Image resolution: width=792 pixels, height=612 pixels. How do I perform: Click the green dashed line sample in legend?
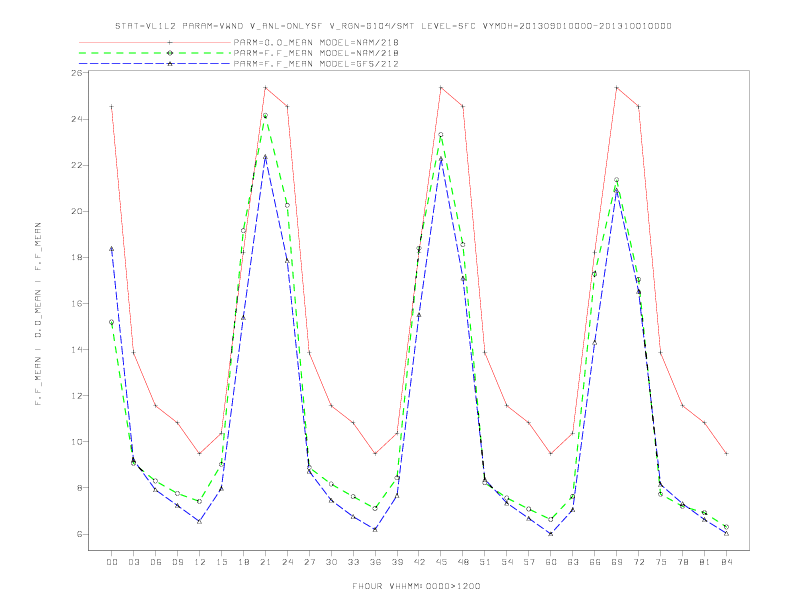click(x=155, y=53)
